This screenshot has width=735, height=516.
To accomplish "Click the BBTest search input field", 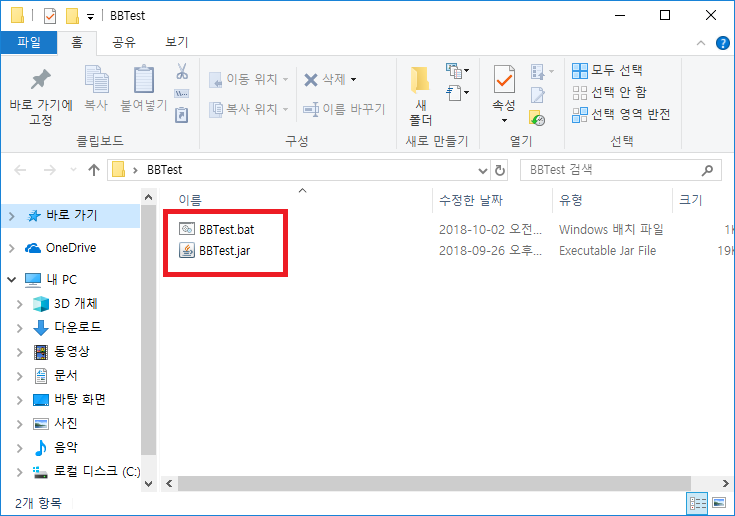I will (x=610, y=170).
